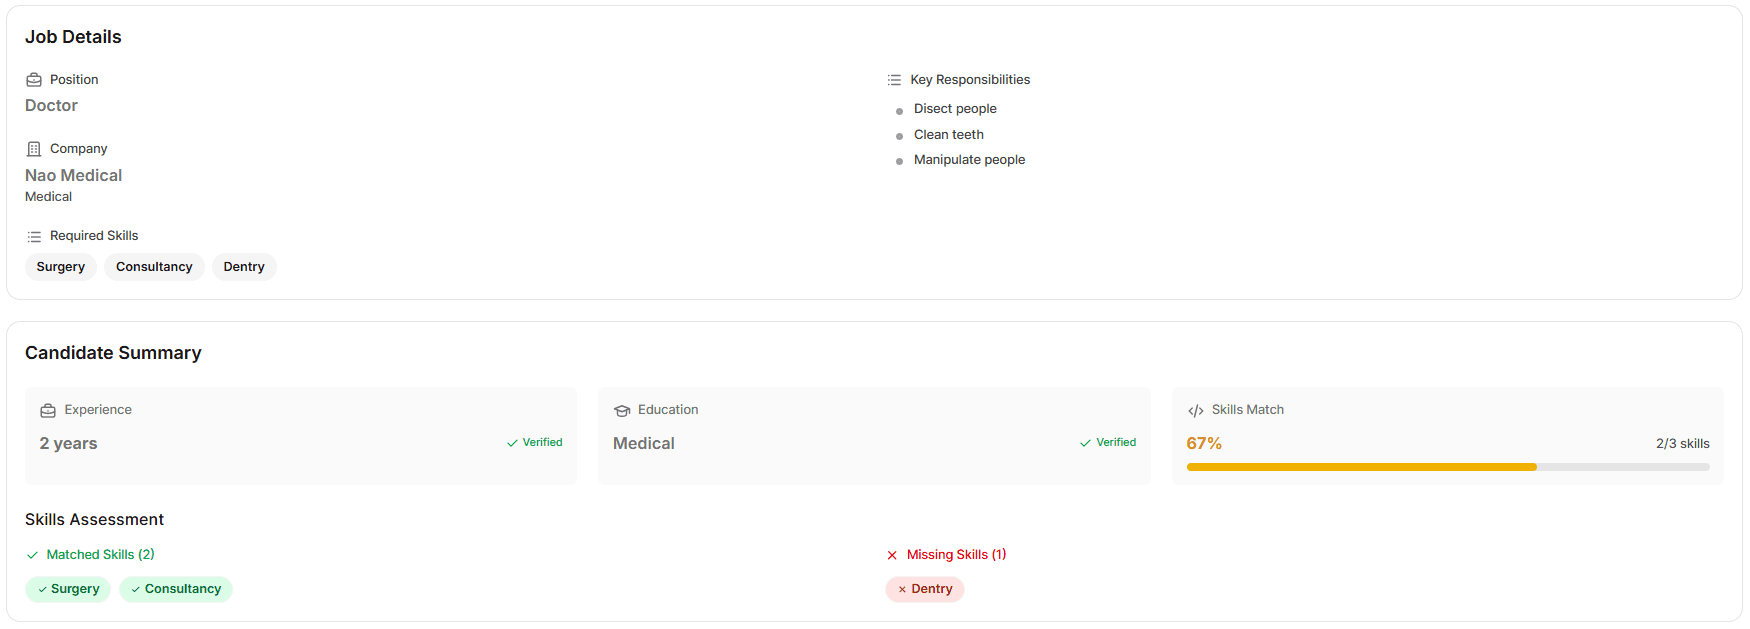Click the matched Surgery green badge
The height and width of the screenshot is (629, 1750).
click(x=68, y=589)
